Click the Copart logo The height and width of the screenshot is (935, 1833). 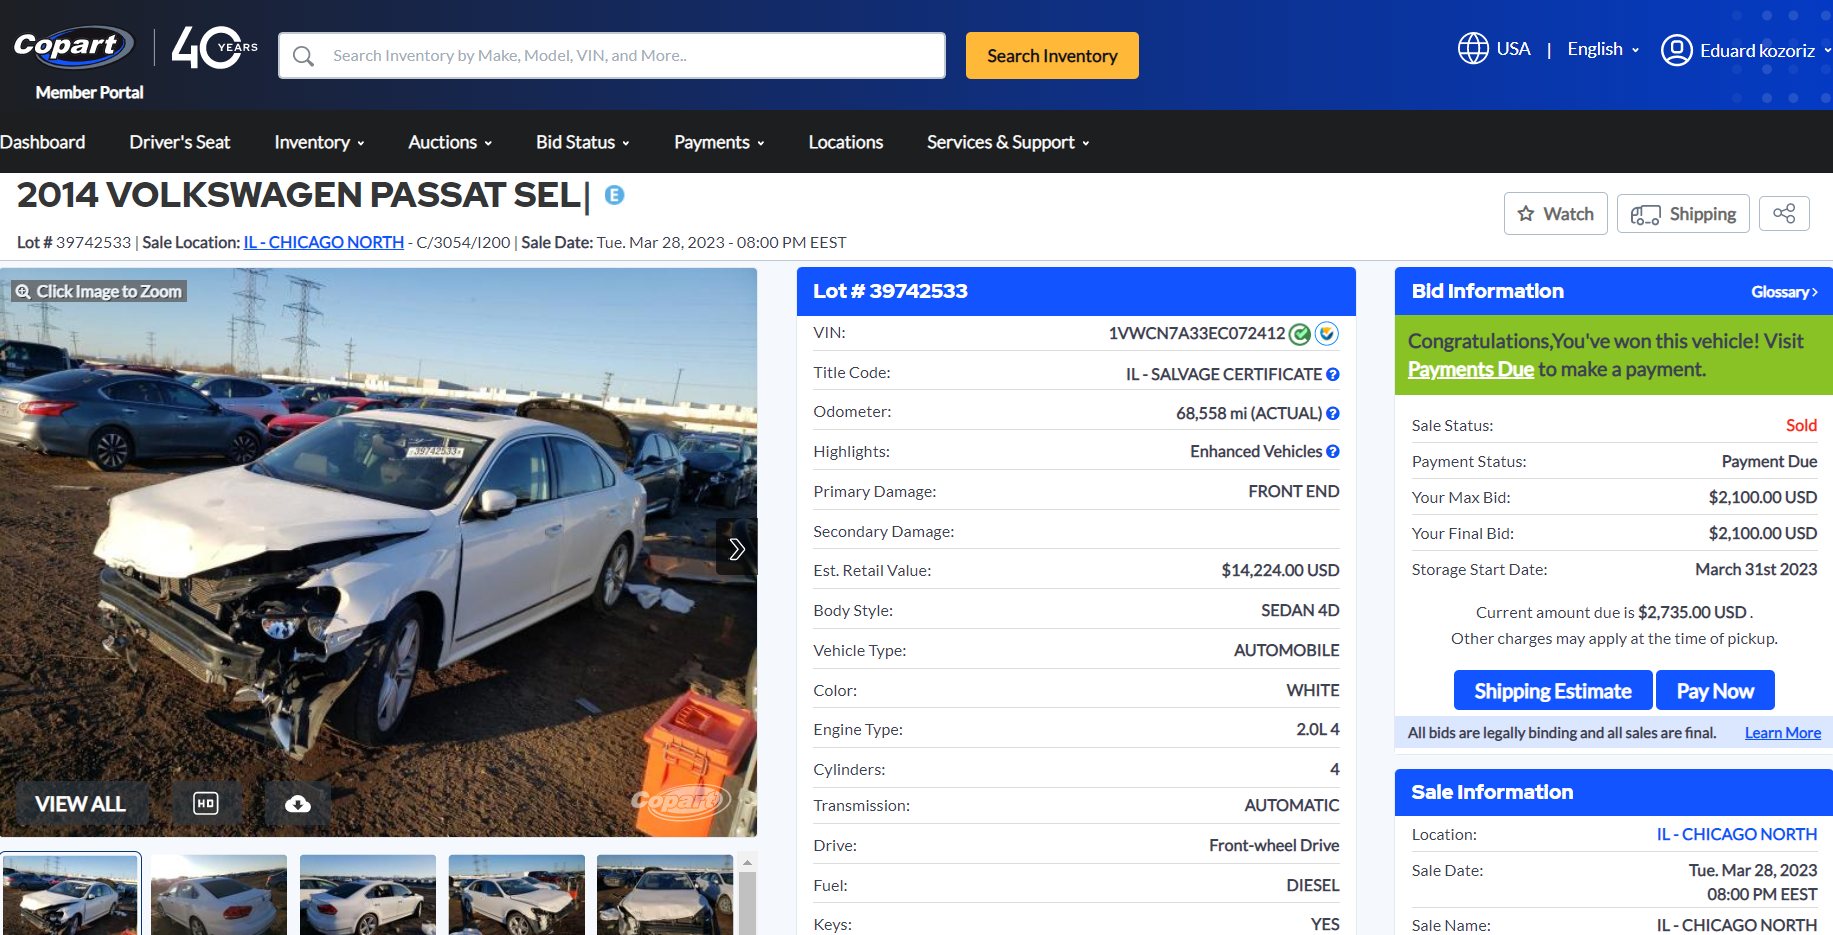click(73, 46)
